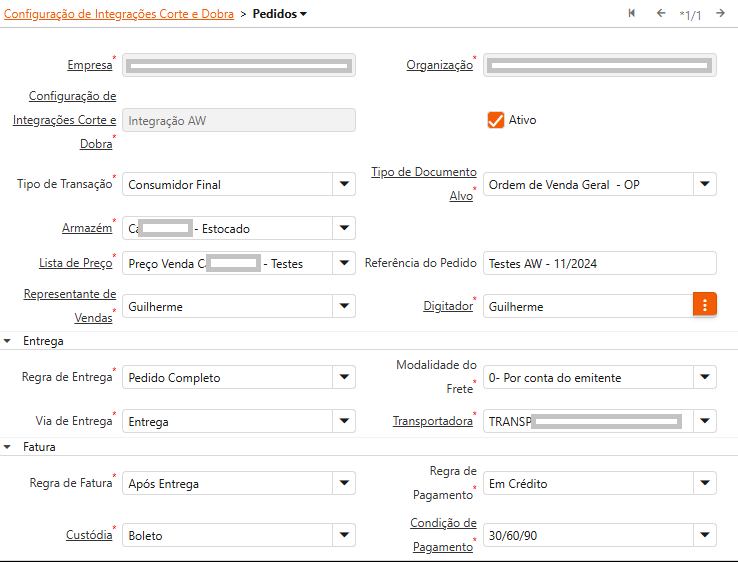Image resolution: width=738 pixels, height=562 pixels.
Task: Collapse the Fatura section
Action: click(8, 447)
